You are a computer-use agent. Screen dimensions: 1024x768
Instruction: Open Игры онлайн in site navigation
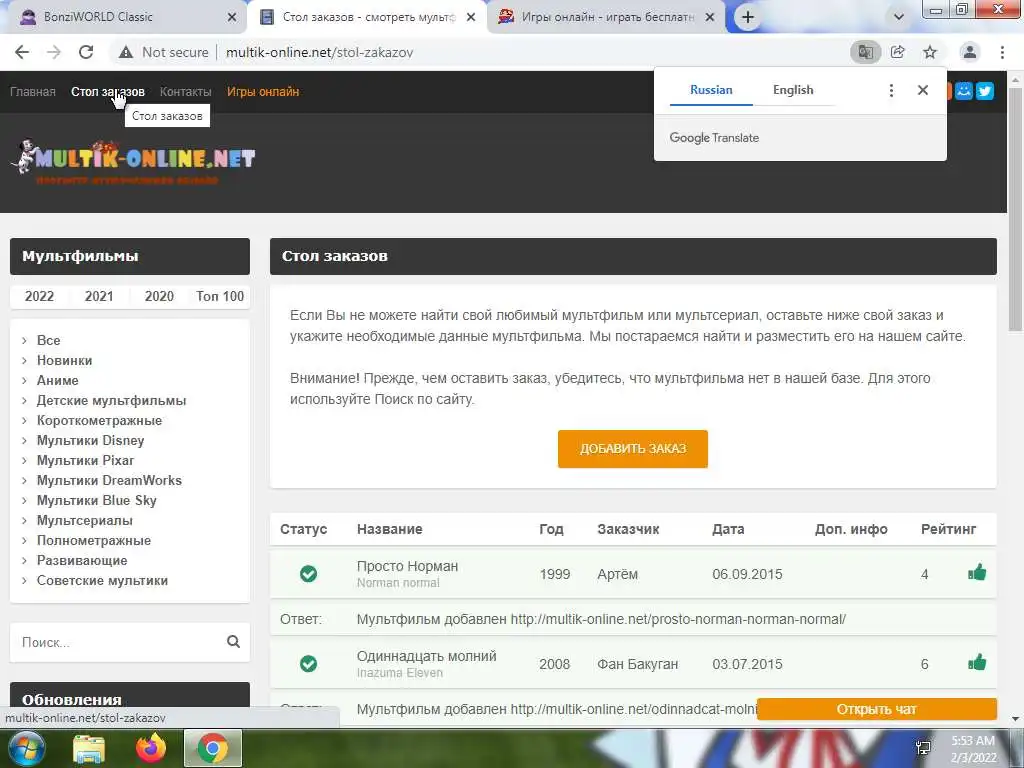coord(263,92)
